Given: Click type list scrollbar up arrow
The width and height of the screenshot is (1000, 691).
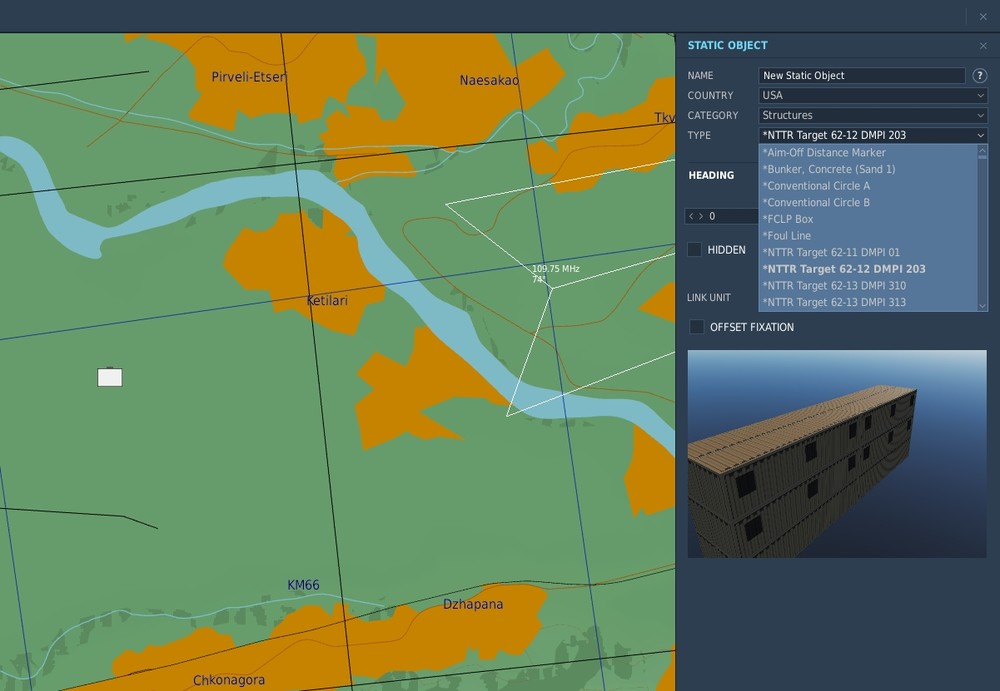Looking at the screenshot, I should 982,149.
